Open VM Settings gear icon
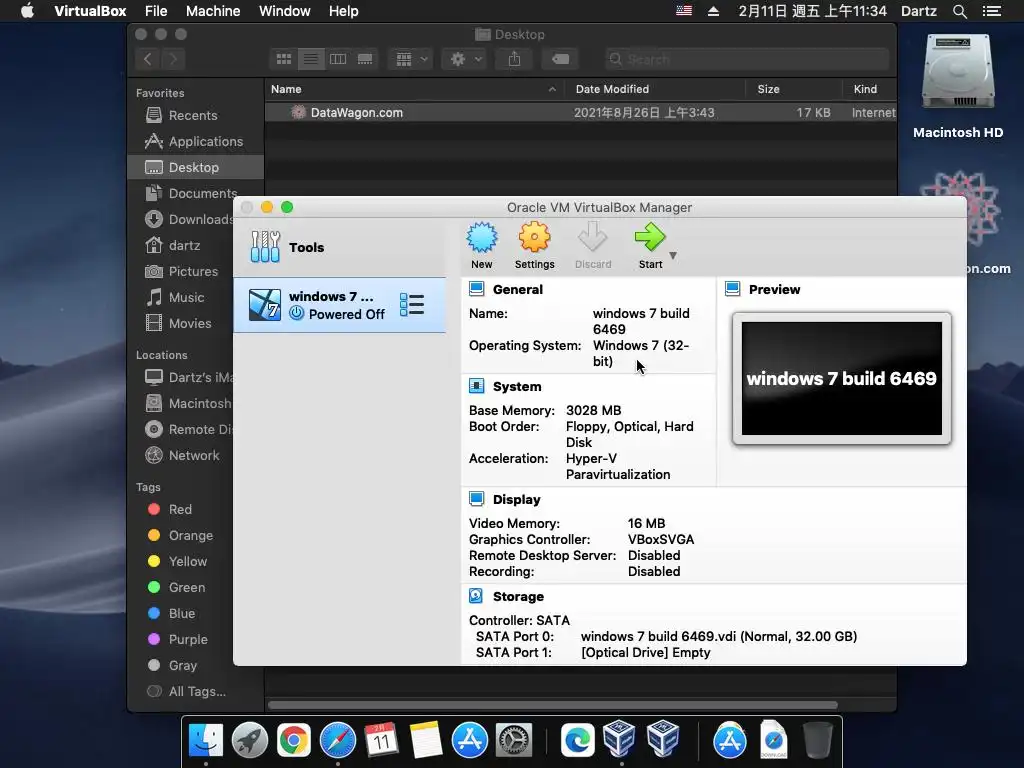Viewport: 1024px width, 768px height. point(534,238)
